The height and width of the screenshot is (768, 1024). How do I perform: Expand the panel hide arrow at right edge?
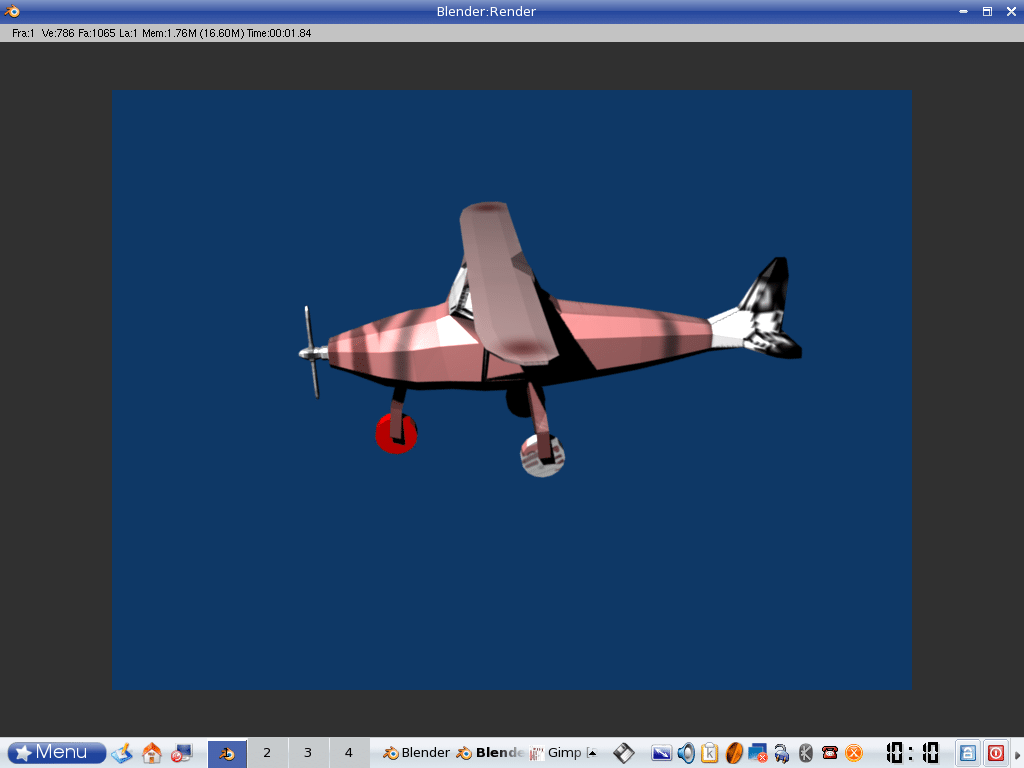coord(1018,754)
